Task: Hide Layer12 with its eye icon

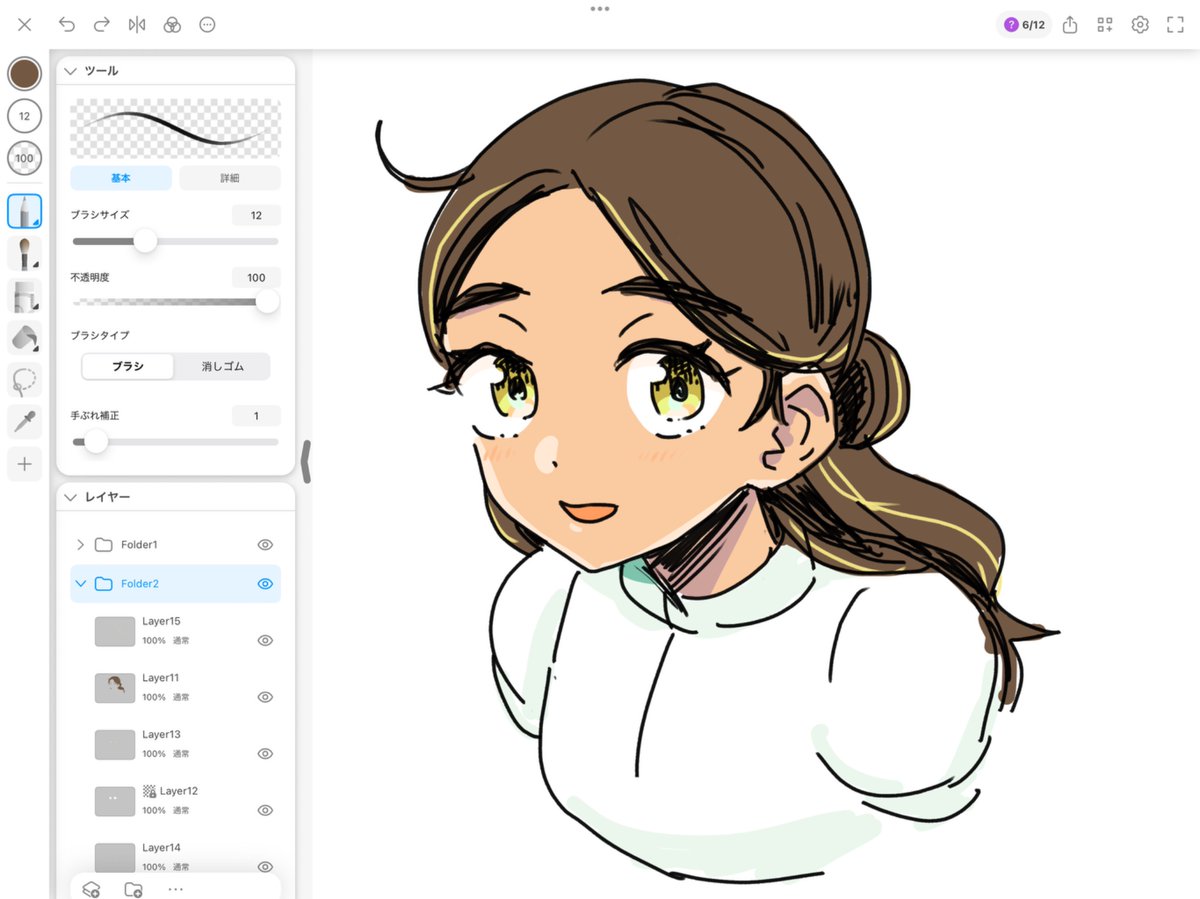Action: tap(265, 810)
